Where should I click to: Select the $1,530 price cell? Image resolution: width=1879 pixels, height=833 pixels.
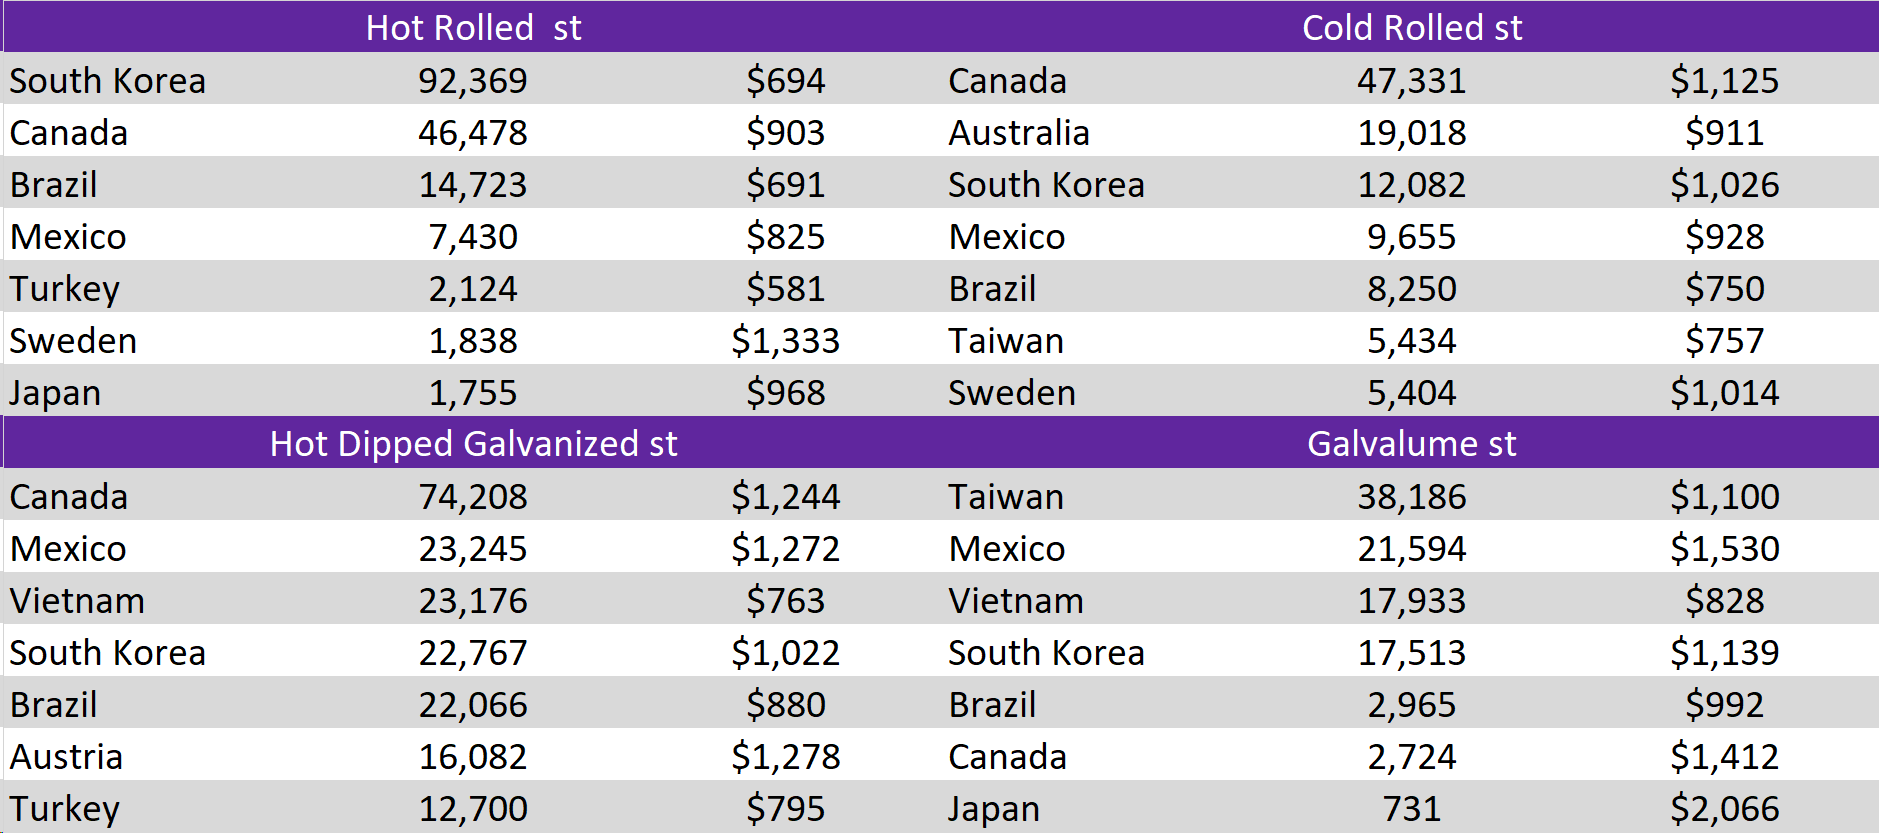point(1724,549)
